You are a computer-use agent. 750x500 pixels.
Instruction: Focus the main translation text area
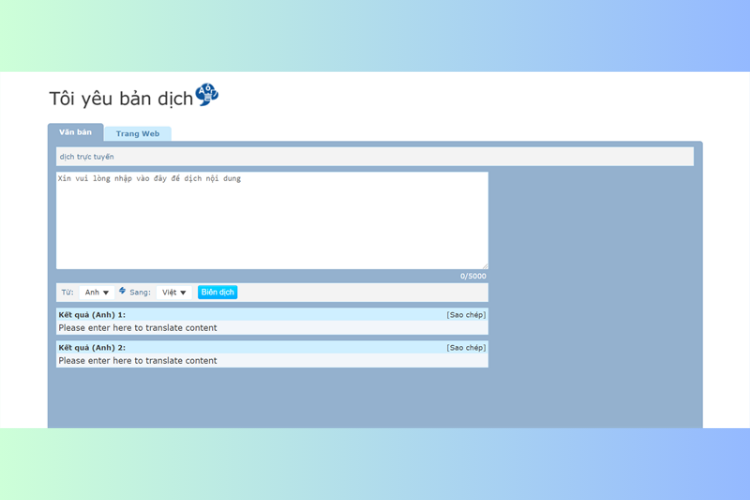point(272,221)
